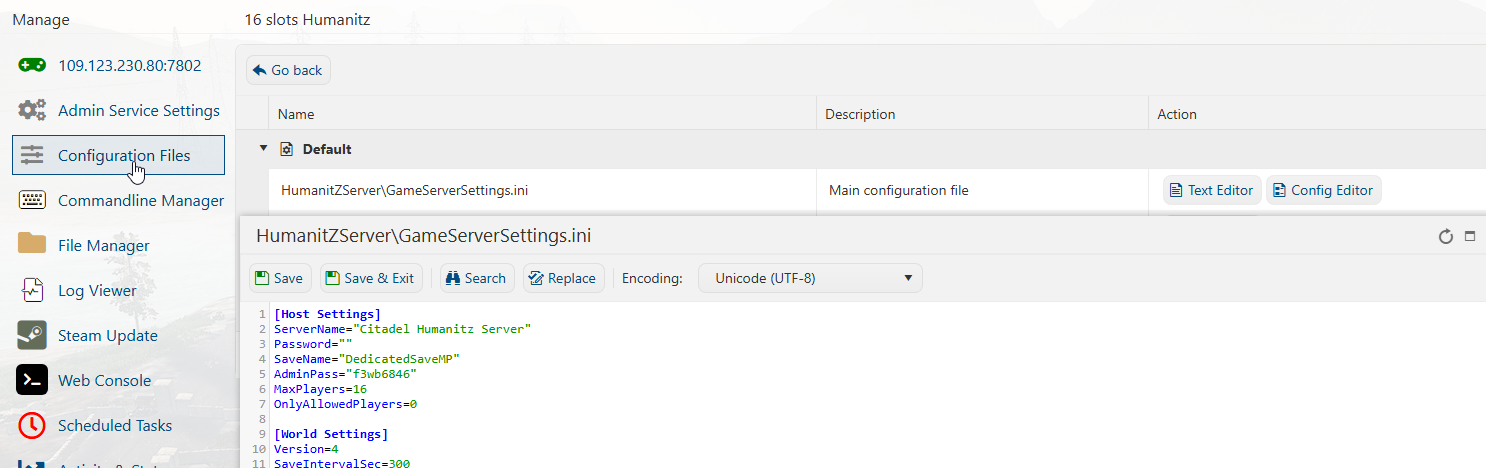
Task: Open the Encoding Unicode (UTF-8) dropdown
Action: pos(809,279)
